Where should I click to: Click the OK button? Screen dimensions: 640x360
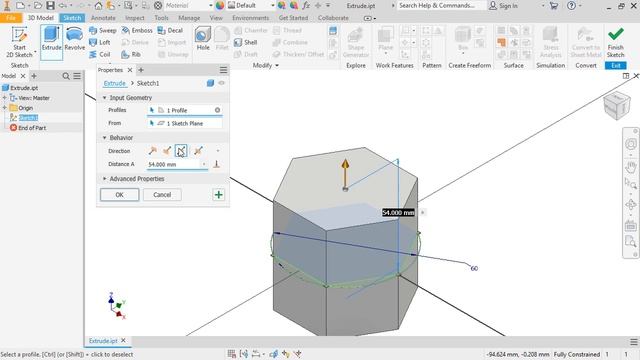pyautogui.click(x=120, y=195)
